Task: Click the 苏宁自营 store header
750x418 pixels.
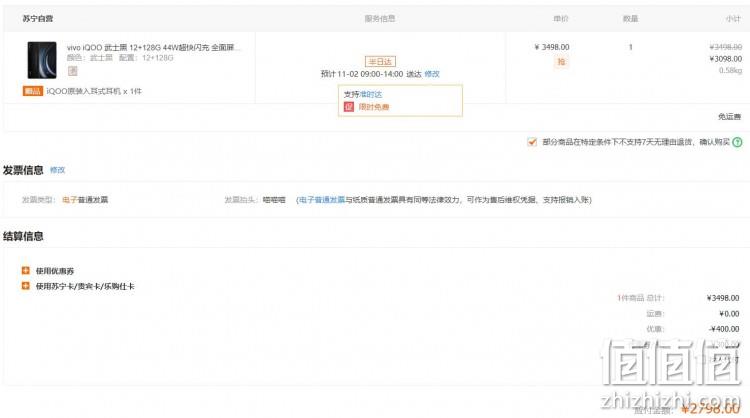Action: click(x=38, y=19)
